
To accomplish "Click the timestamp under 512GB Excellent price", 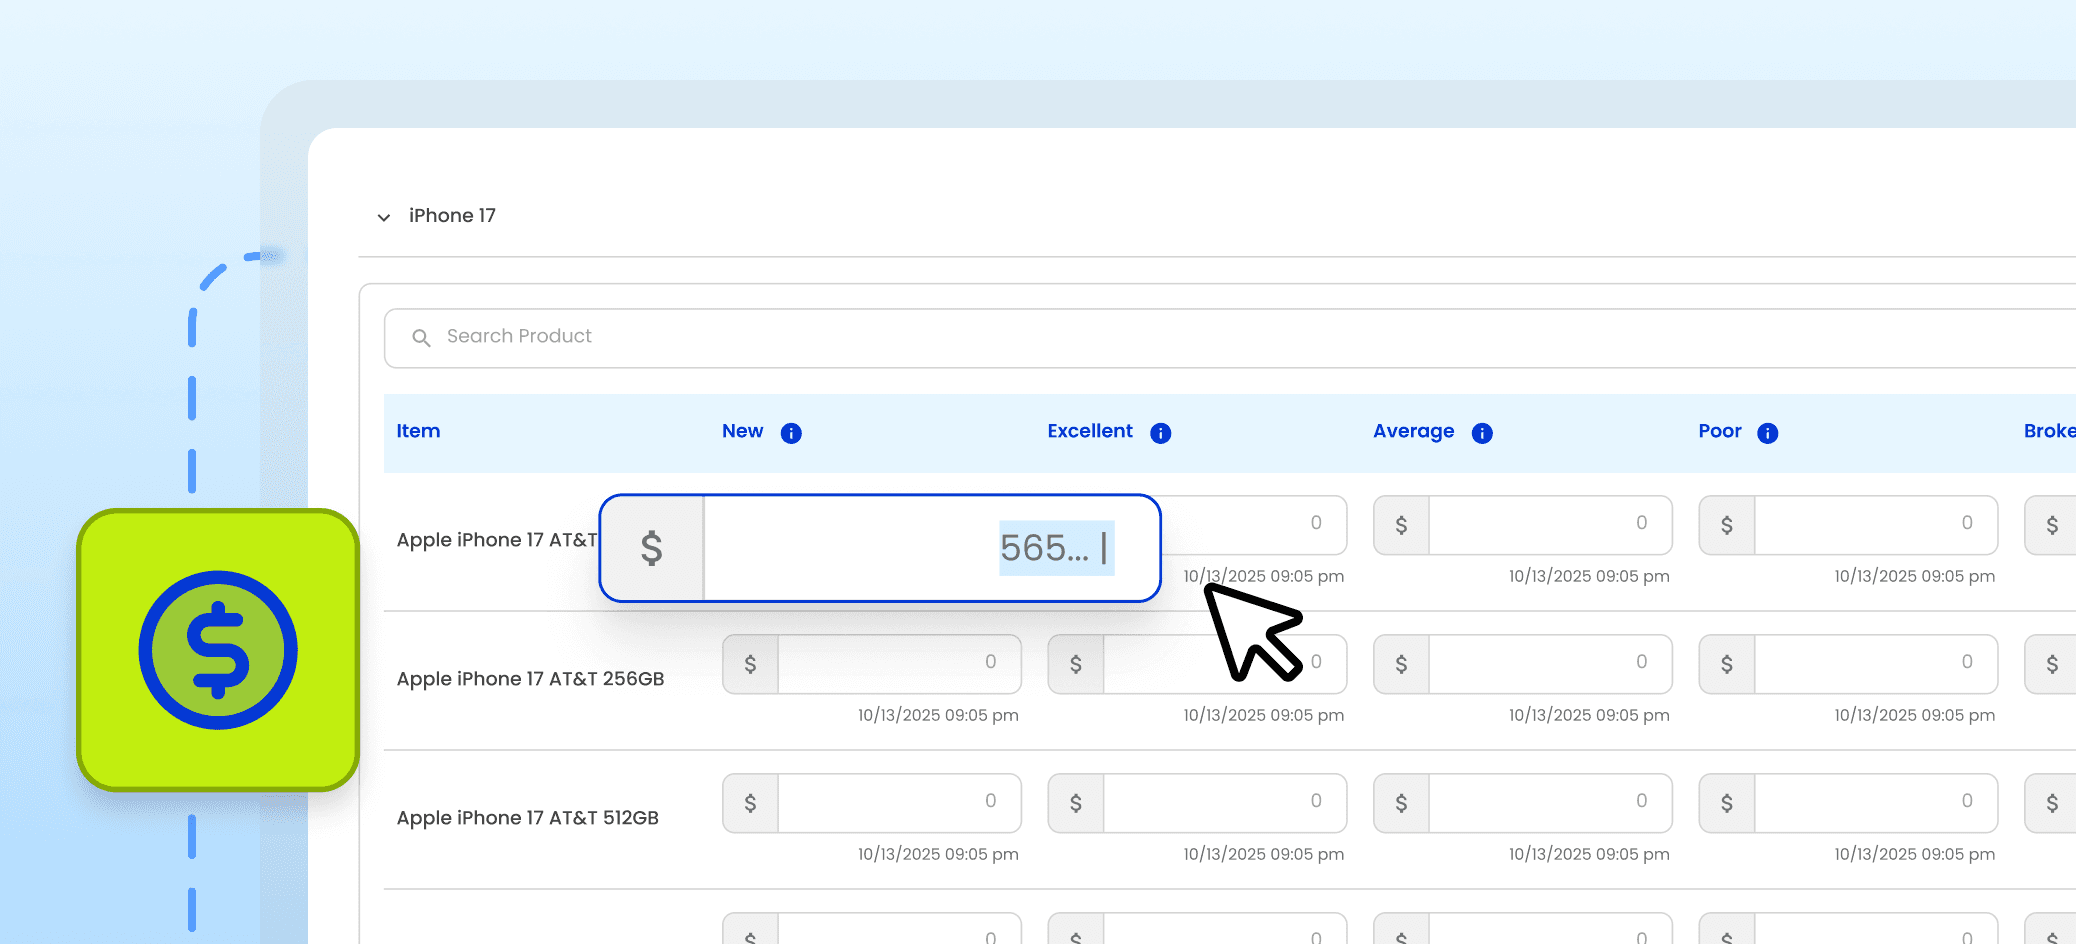I will click(x=1264, y=854).
